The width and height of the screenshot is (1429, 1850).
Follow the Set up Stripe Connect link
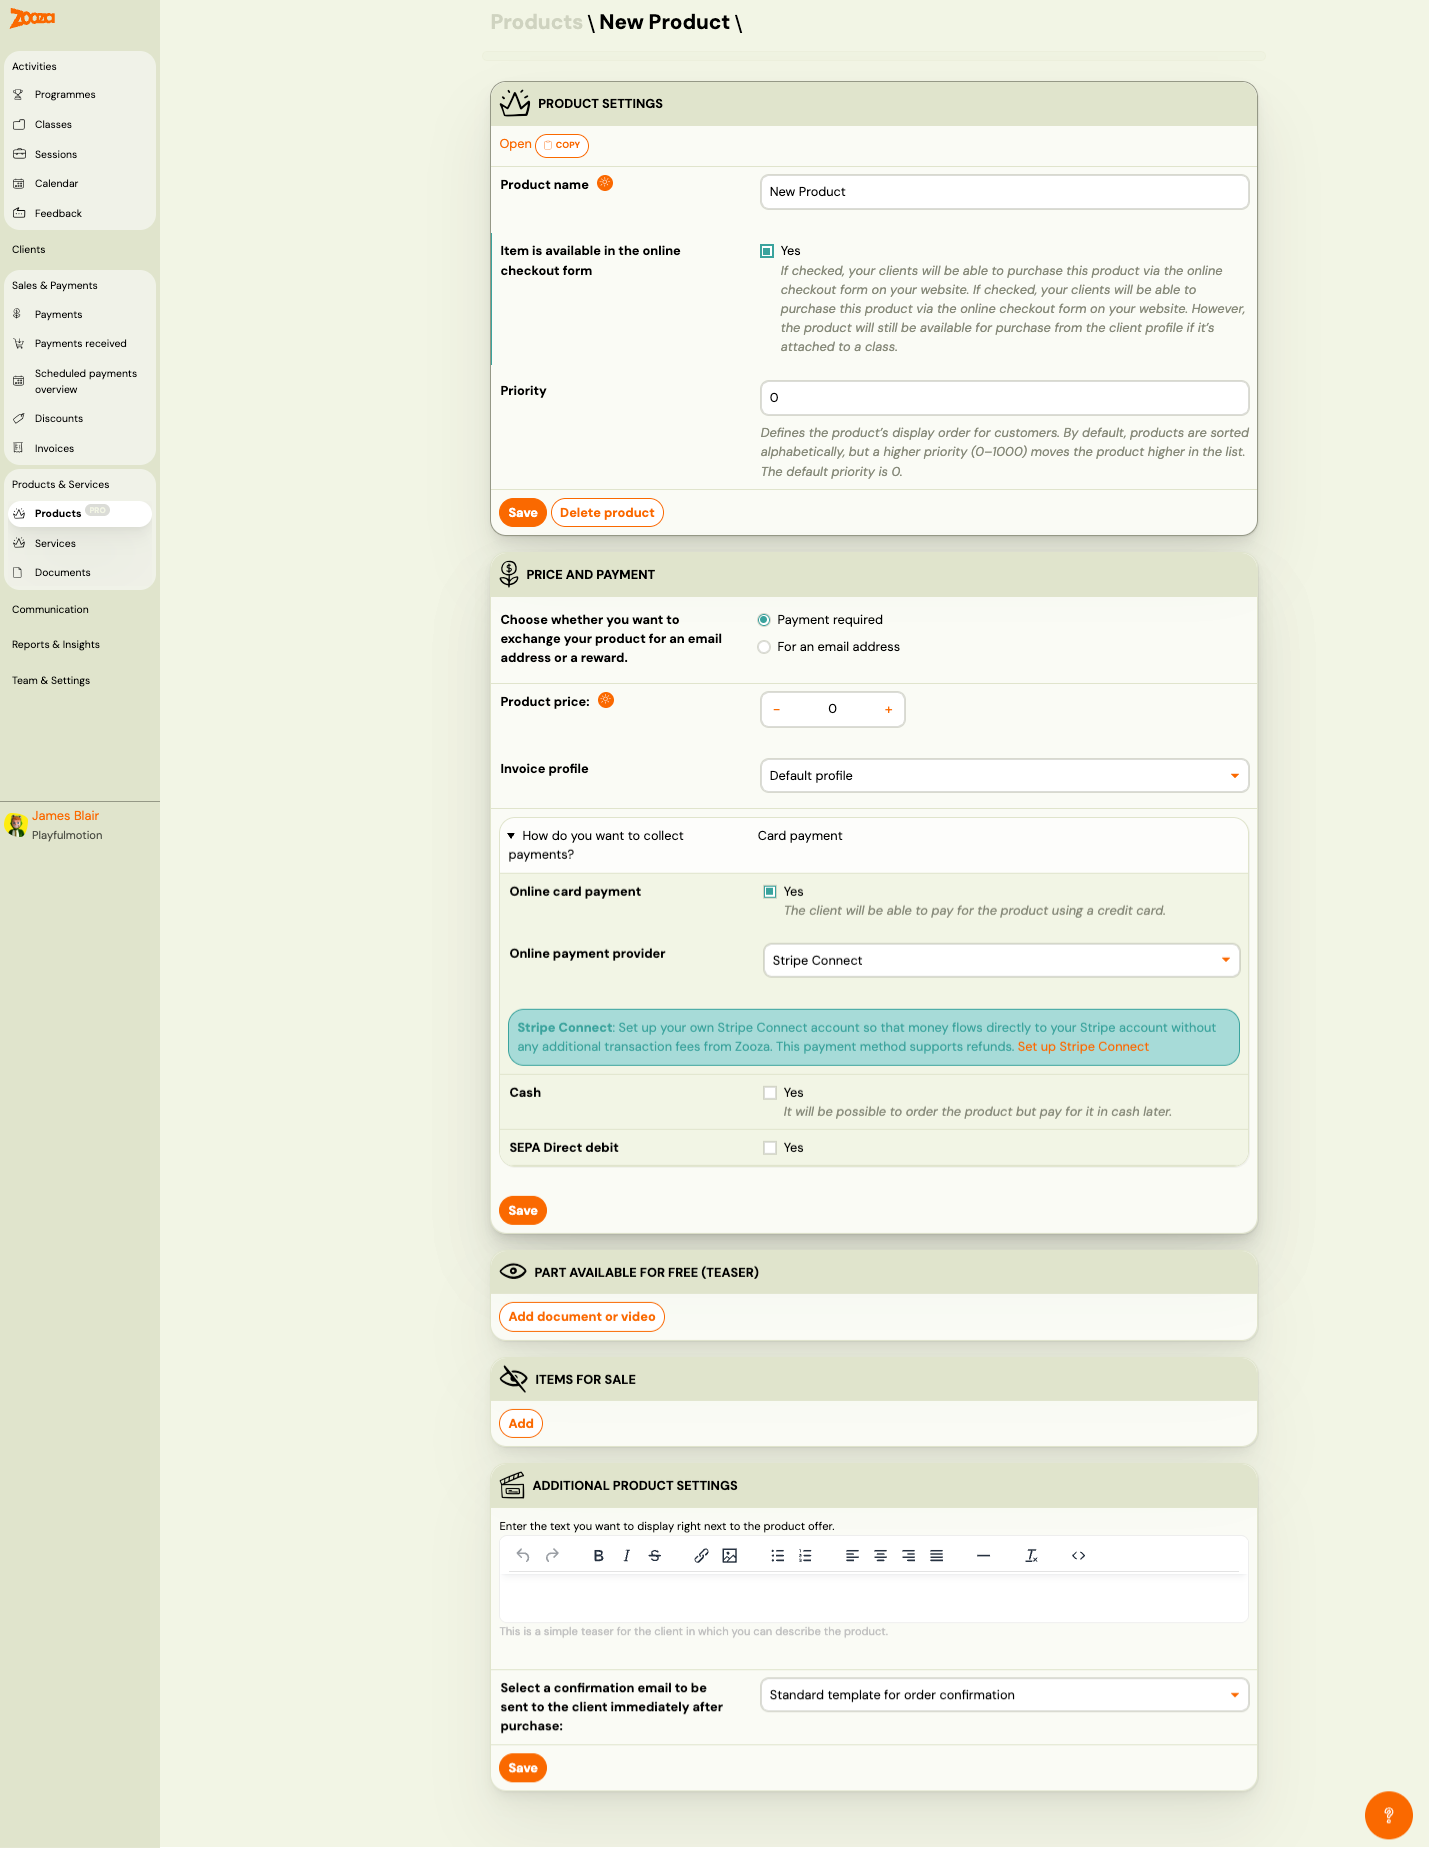click(x=1083, y=1047)
